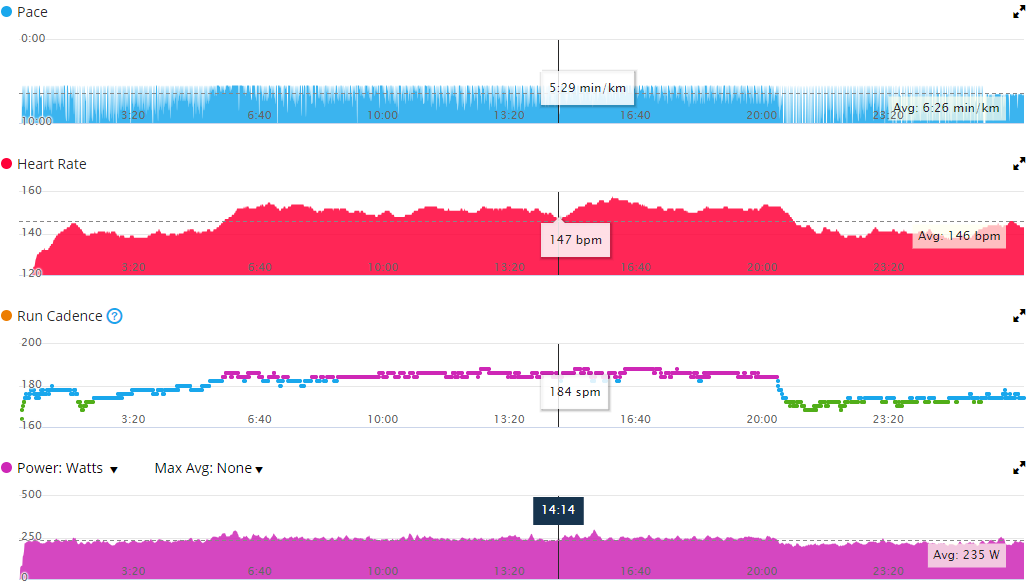Click the Run Cadence chart title
The width and height of the screenshot is (1030, 587).
[x=60, y=316]
